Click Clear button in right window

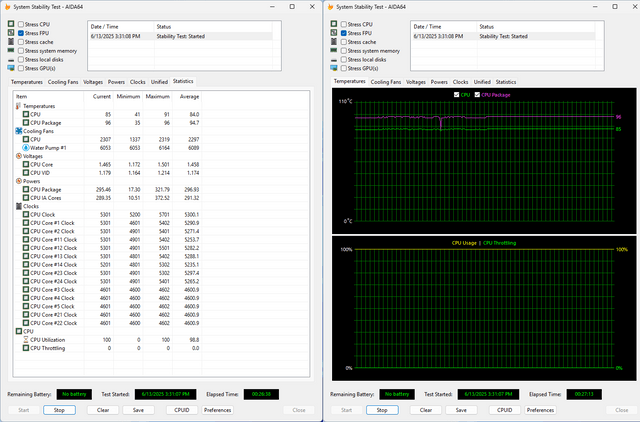[x=426, y=410]
